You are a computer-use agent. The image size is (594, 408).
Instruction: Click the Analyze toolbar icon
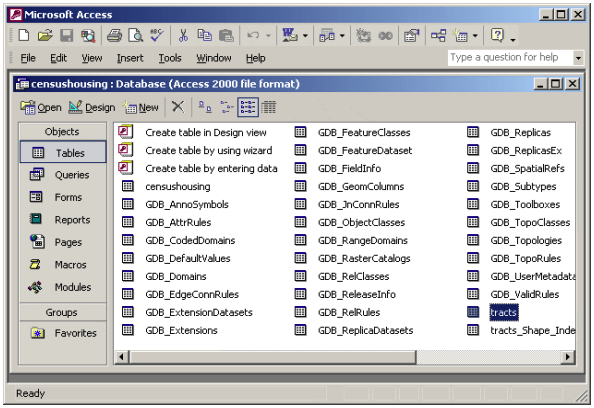327,36
